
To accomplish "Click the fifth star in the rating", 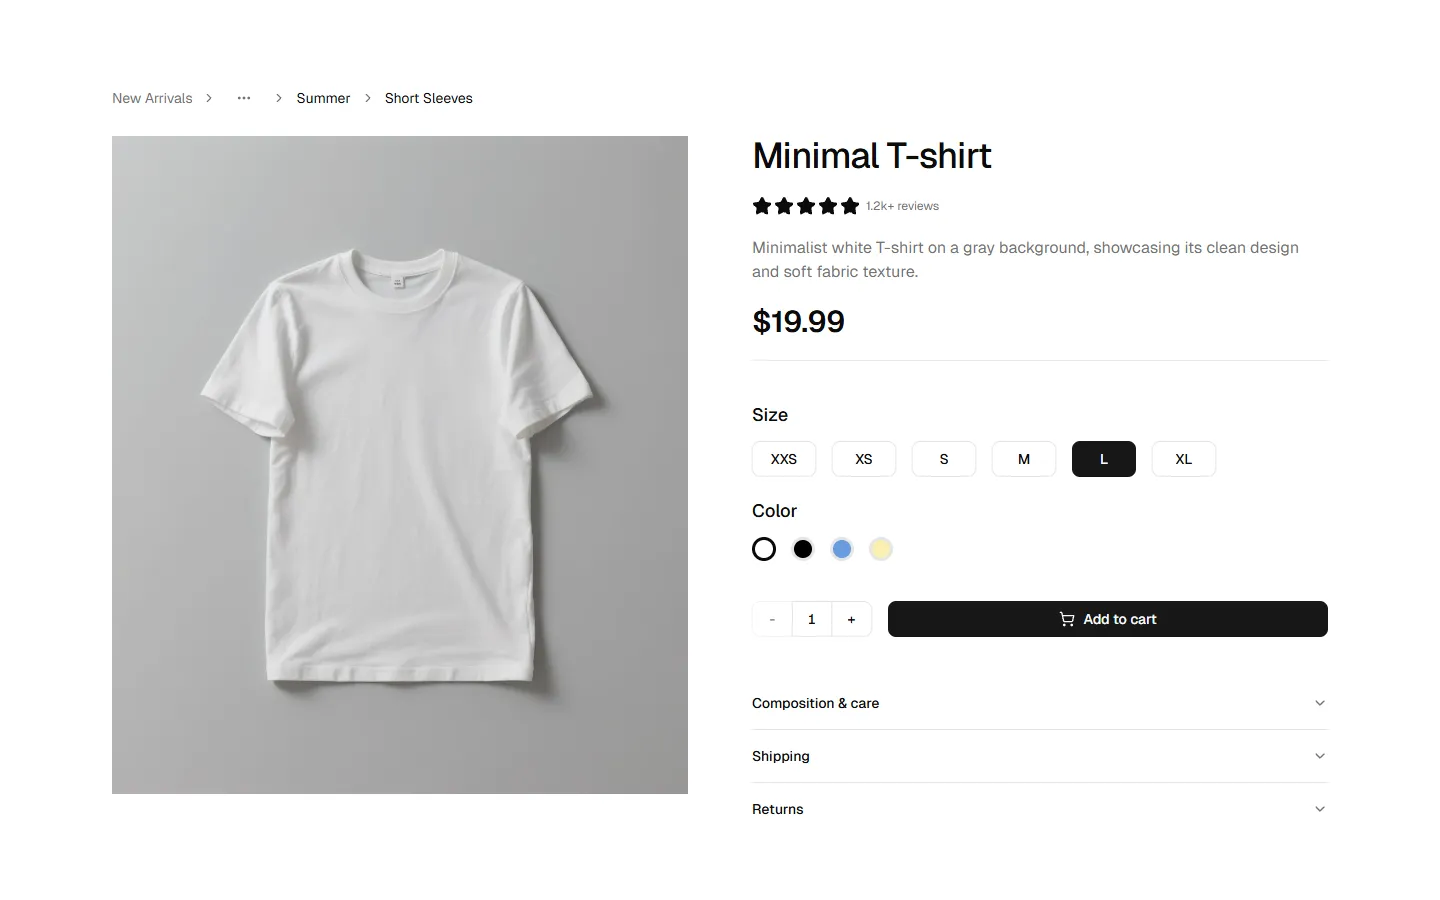I will point(849,206).
